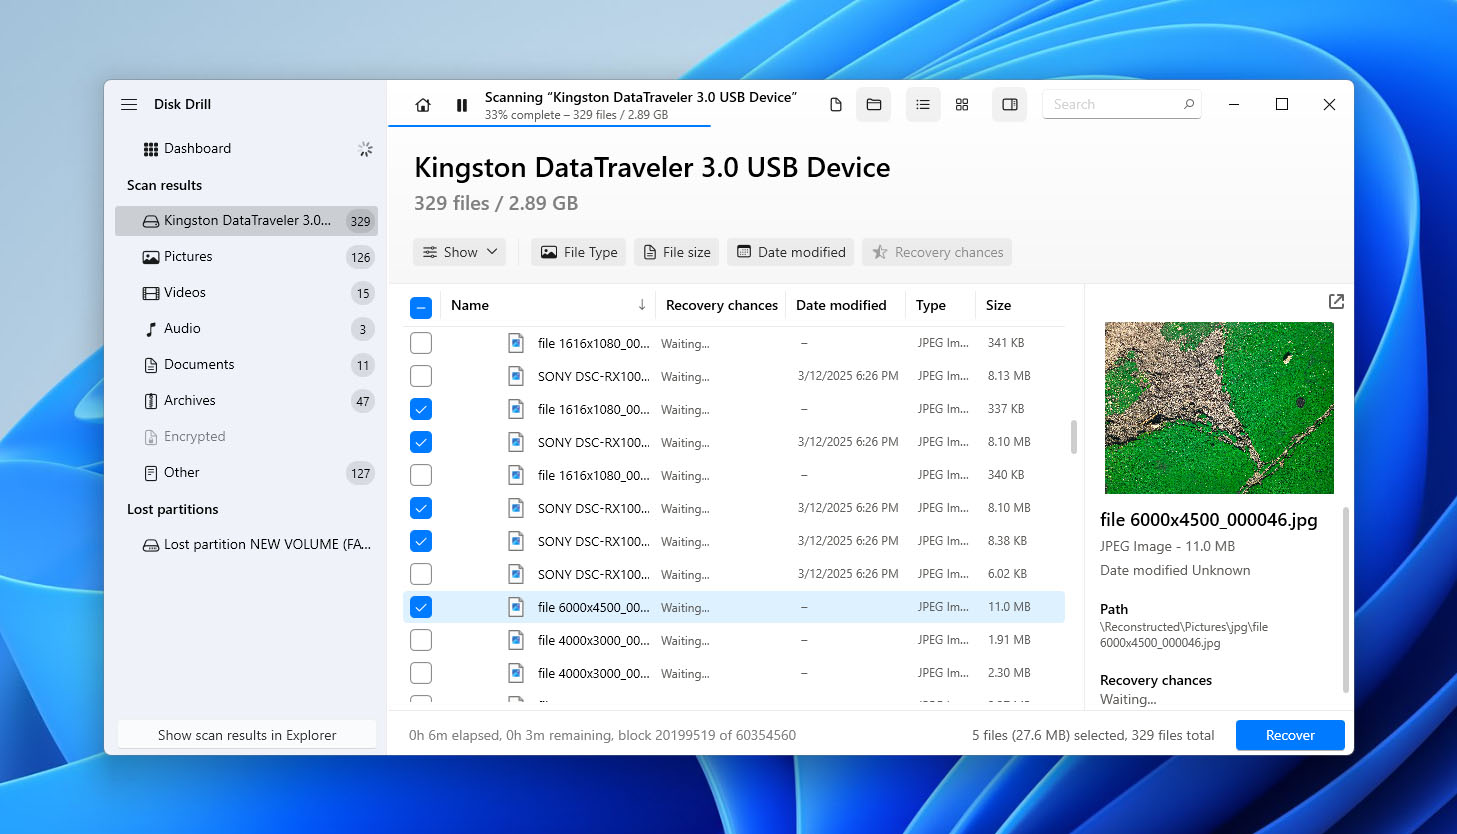Viewport: 1457px width, 834px height.
Task: Uncheck the box for the 337 KB file
Action: click(x=421, y=409)
